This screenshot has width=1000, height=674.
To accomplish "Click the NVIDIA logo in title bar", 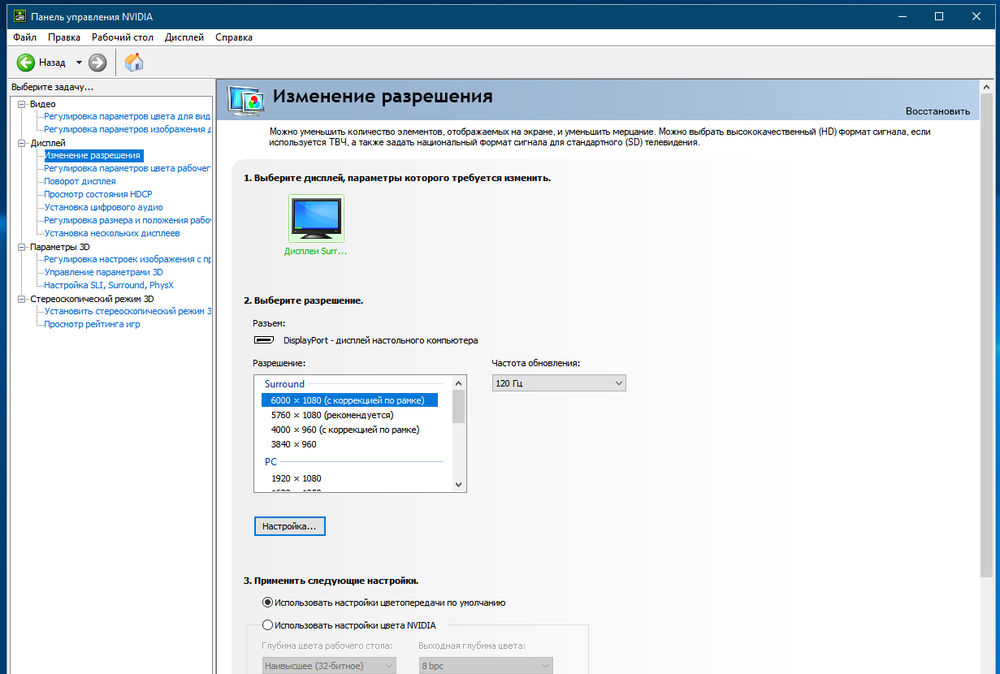I will (20, 16).
